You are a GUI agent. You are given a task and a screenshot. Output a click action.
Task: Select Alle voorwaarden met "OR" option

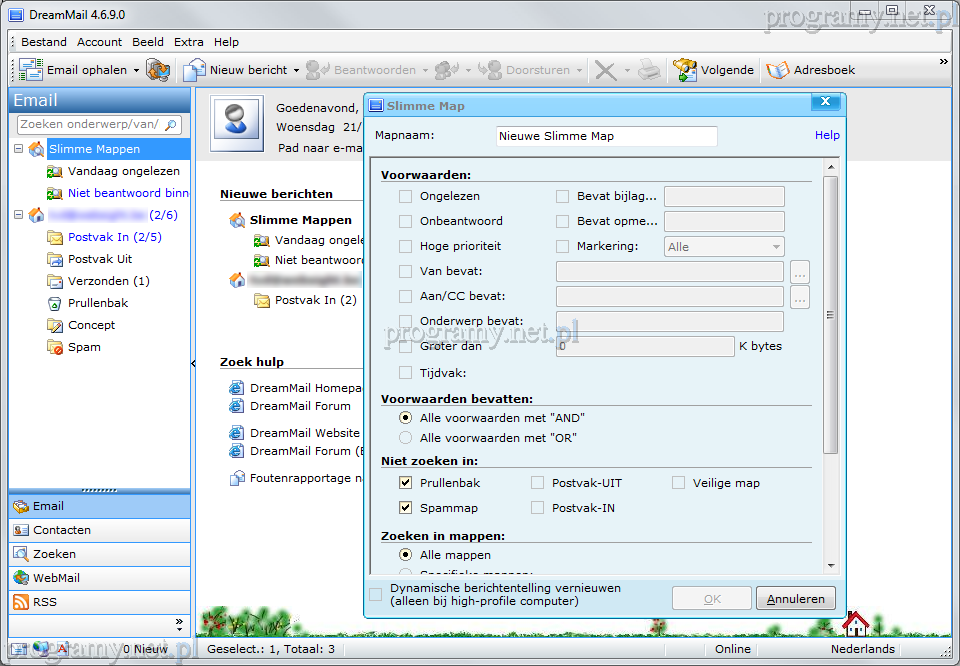click(x=405, y=438)
